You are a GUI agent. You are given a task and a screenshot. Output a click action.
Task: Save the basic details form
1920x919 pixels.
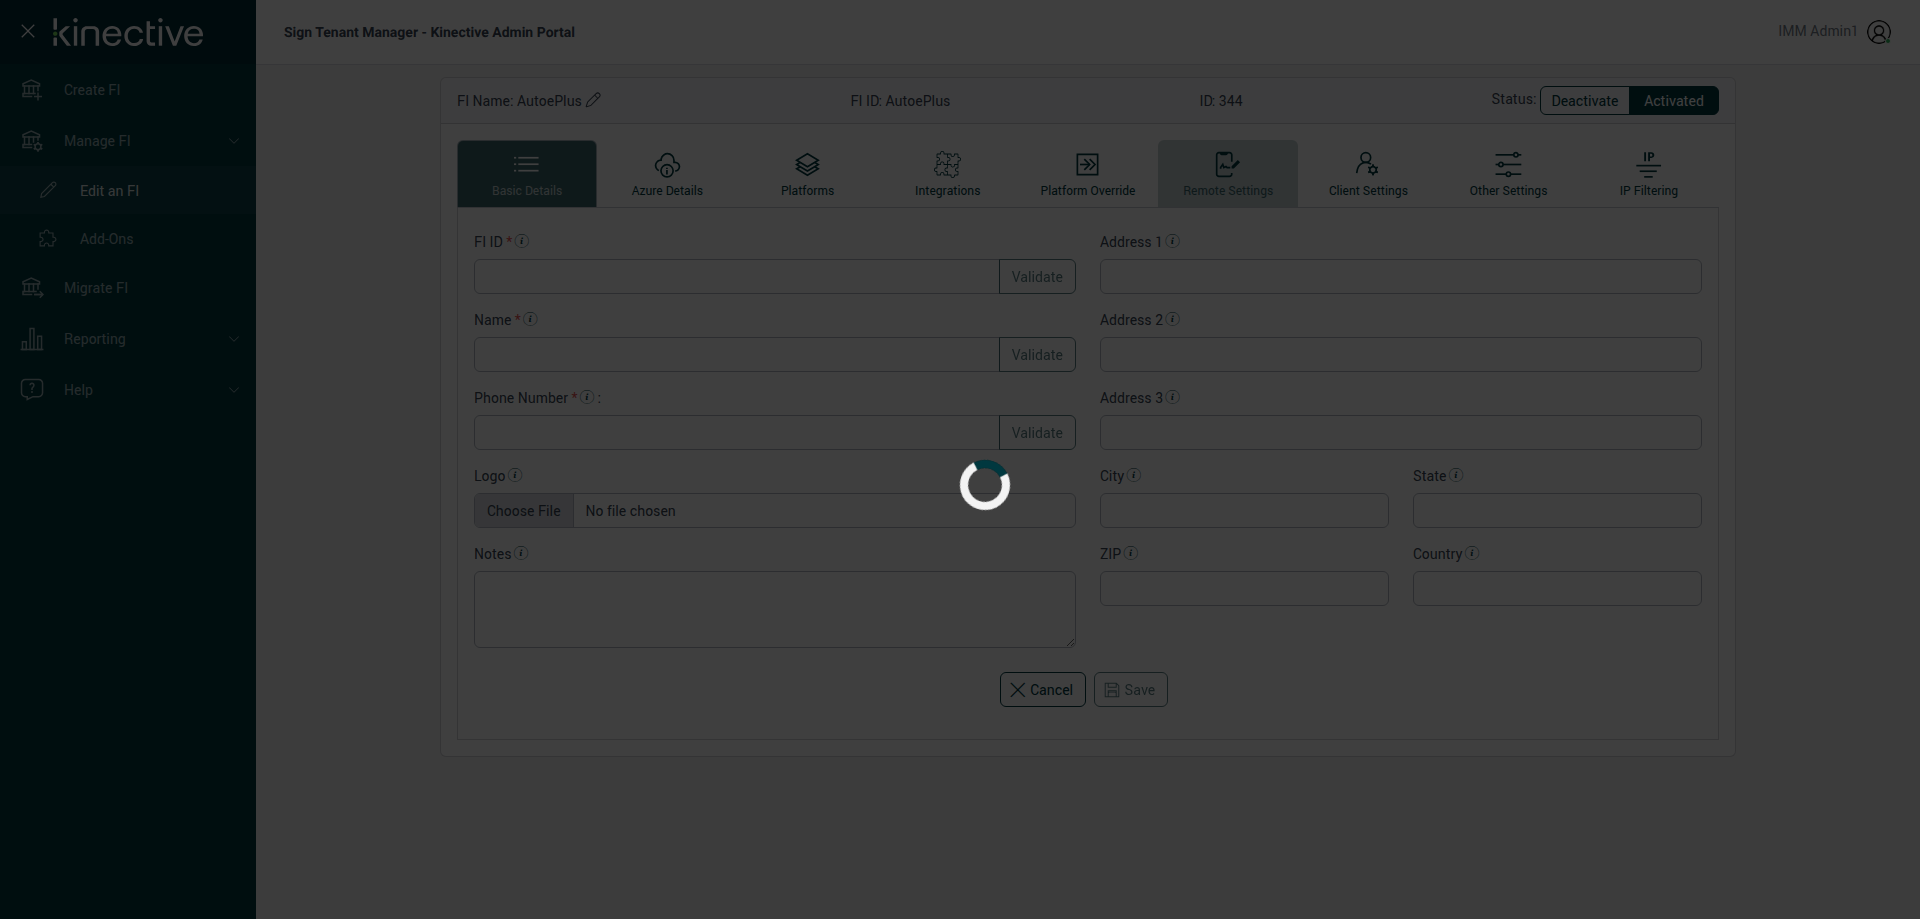click(x=1130, y=690)
